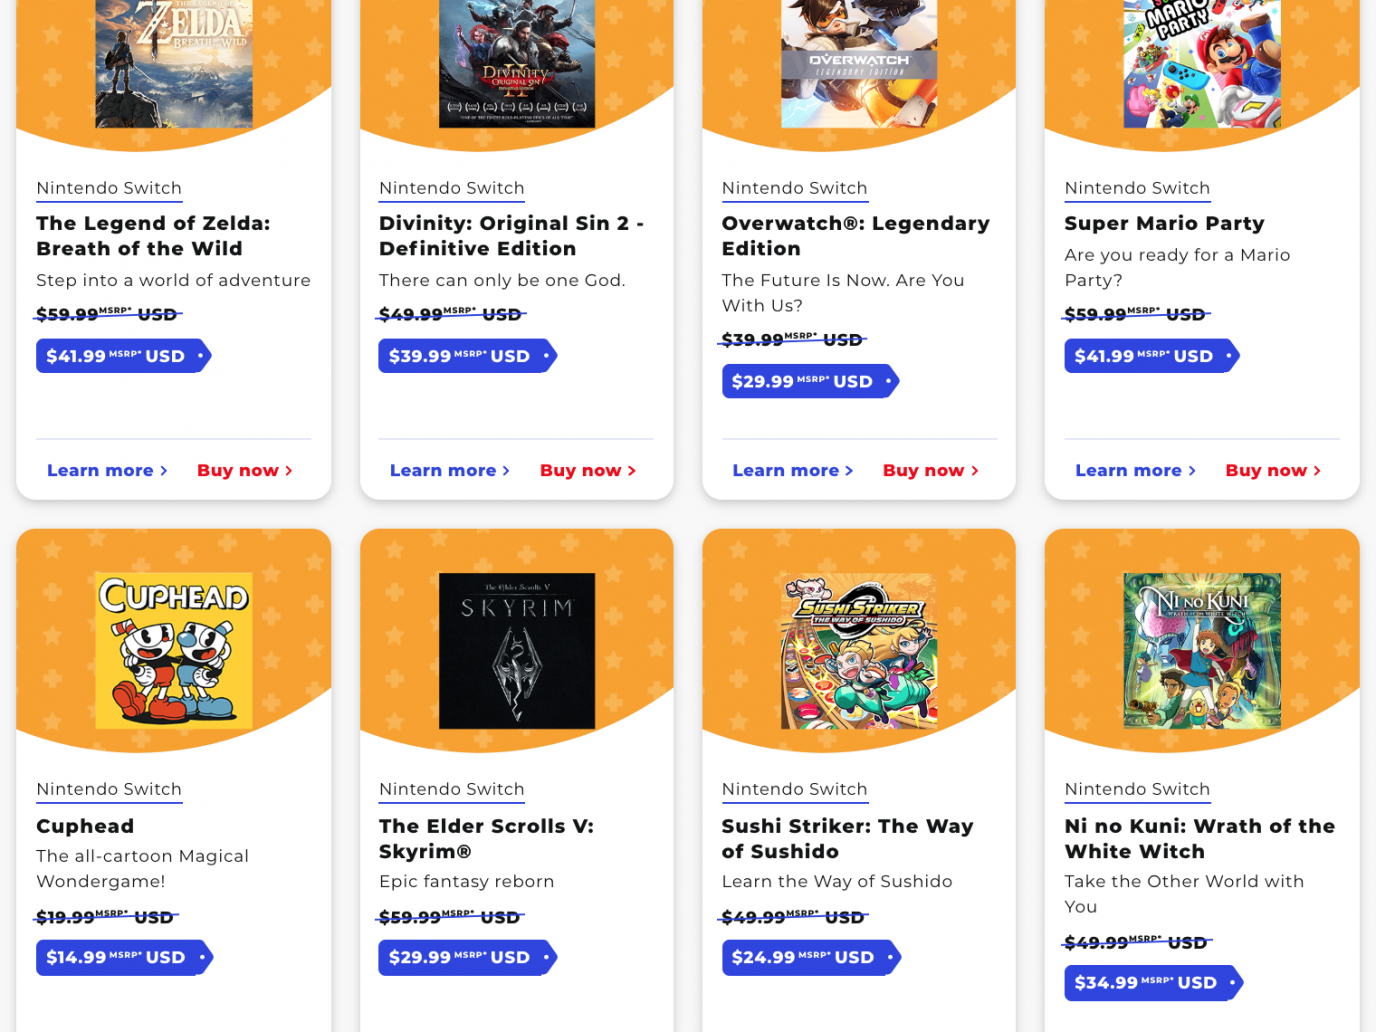The width and height of the screenshot is (1376, 1032).
Task: Select the Ni no Kuni cover art
Action: 1202,650
